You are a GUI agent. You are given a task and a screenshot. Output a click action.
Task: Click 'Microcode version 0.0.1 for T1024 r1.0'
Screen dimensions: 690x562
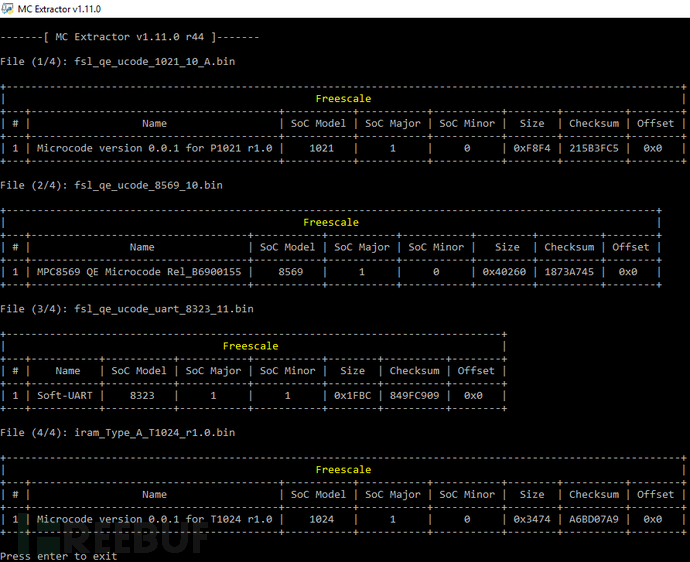coord(154,519)
